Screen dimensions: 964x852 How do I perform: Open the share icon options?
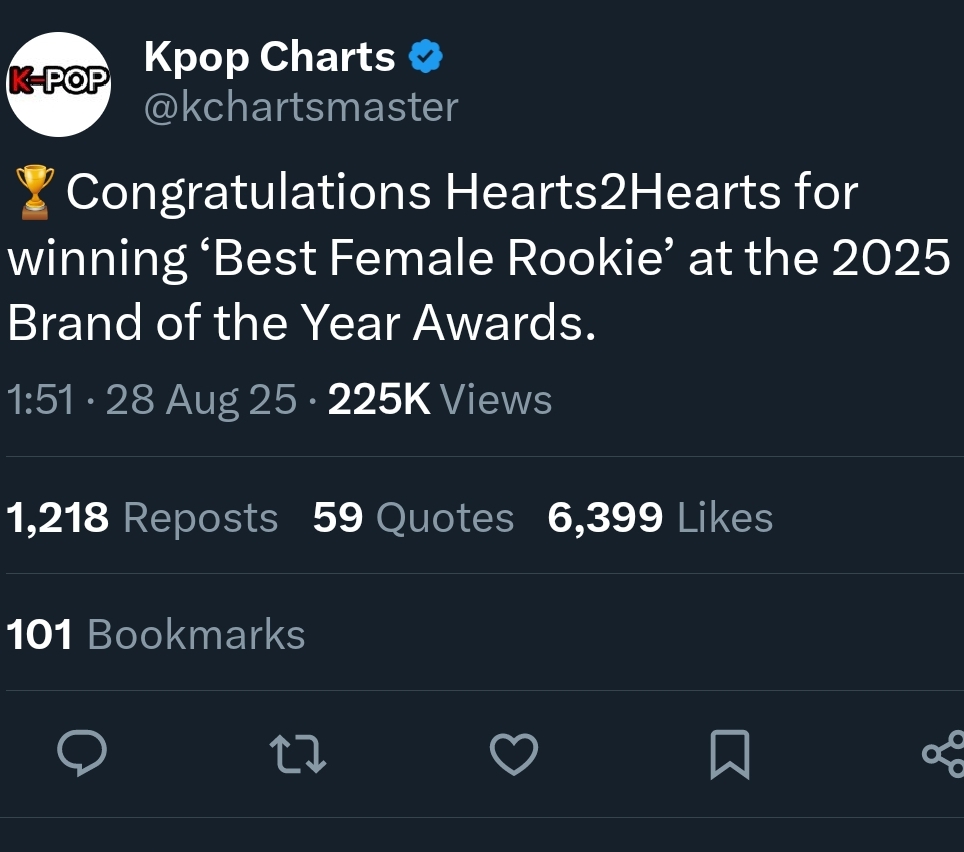(x=943, y=755)
